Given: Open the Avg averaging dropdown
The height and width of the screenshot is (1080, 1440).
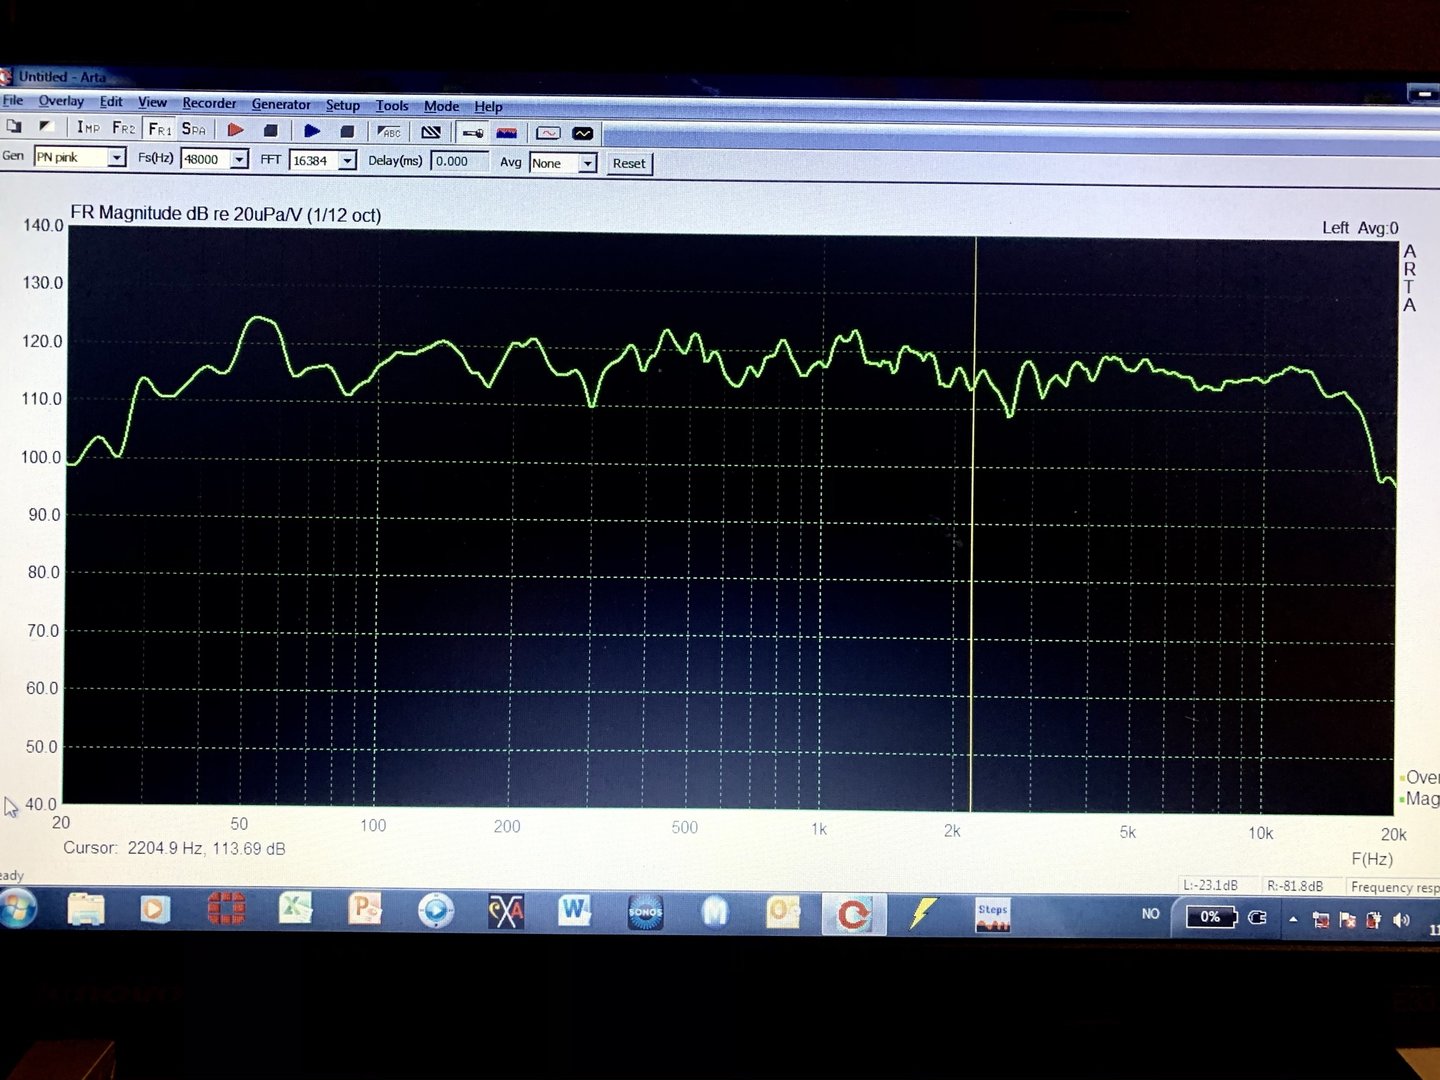Looking at the screenshot, I should 588,163.
